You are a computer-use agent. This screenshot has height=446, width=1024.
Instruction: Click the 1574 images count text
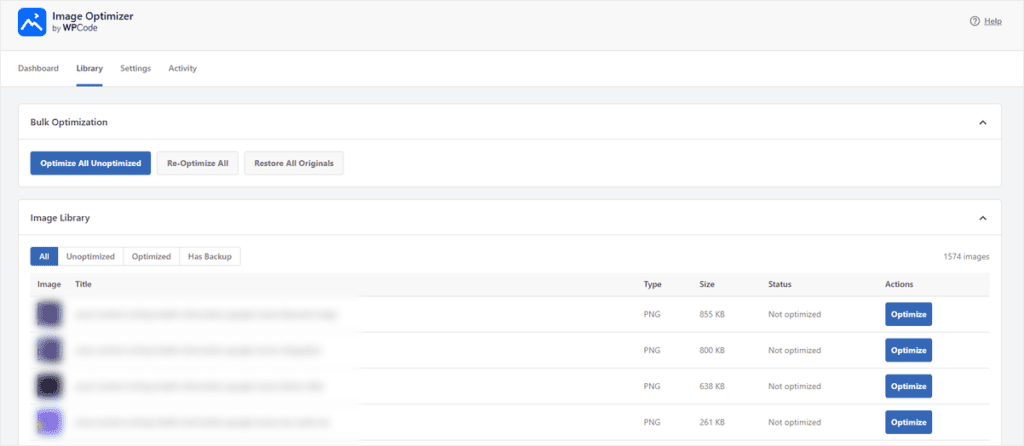[966, 257]
